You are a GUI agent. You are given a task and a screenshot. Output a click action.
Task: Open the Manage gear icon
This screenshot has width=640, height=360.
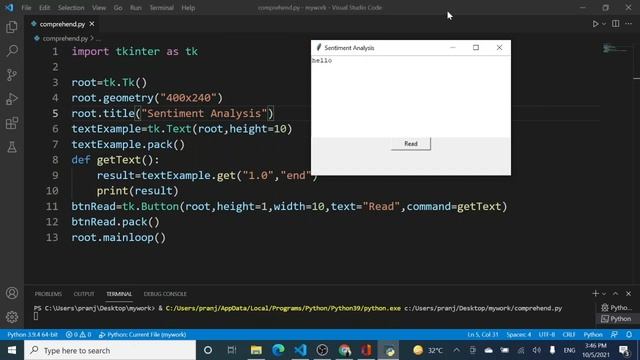12,317
